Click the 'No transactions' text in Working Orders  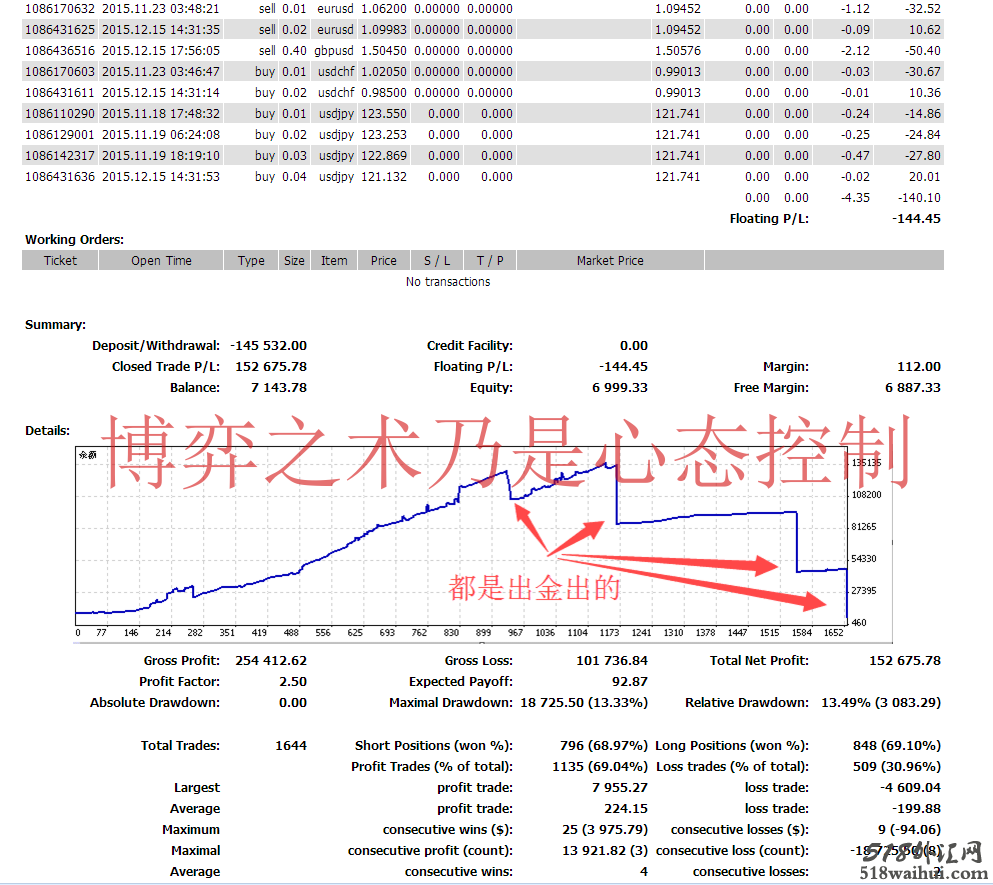(448, 282)
